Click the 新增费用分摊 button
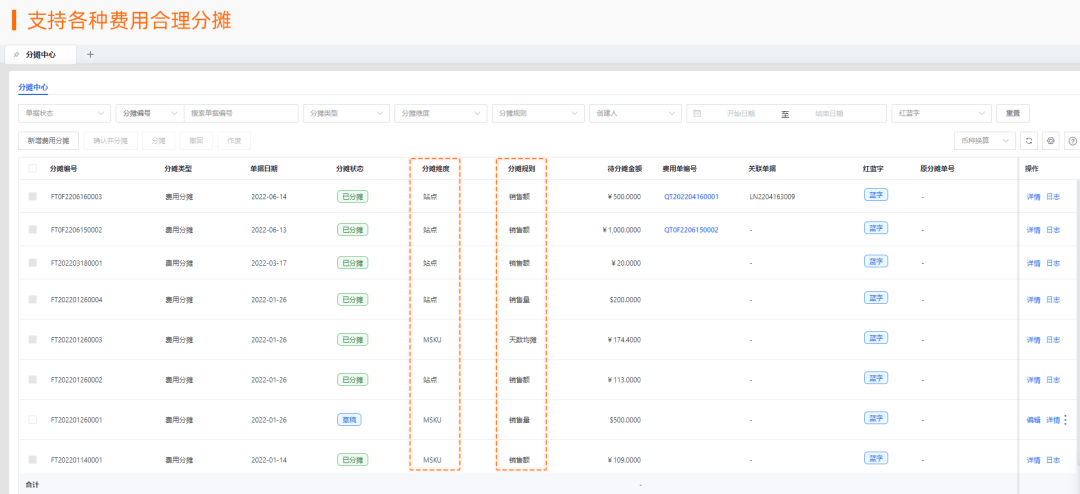Screen dimensions: 1080x494 (x=48, y=141)
